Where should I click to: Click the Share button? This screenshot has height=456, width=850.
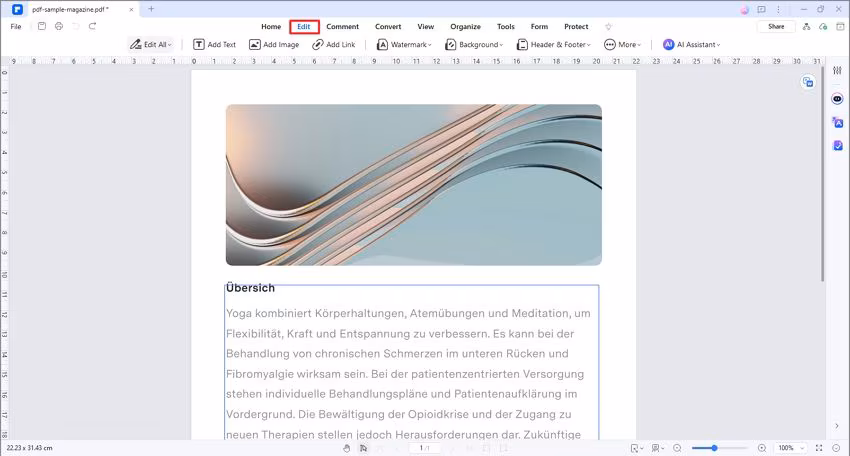click(776, 27)
